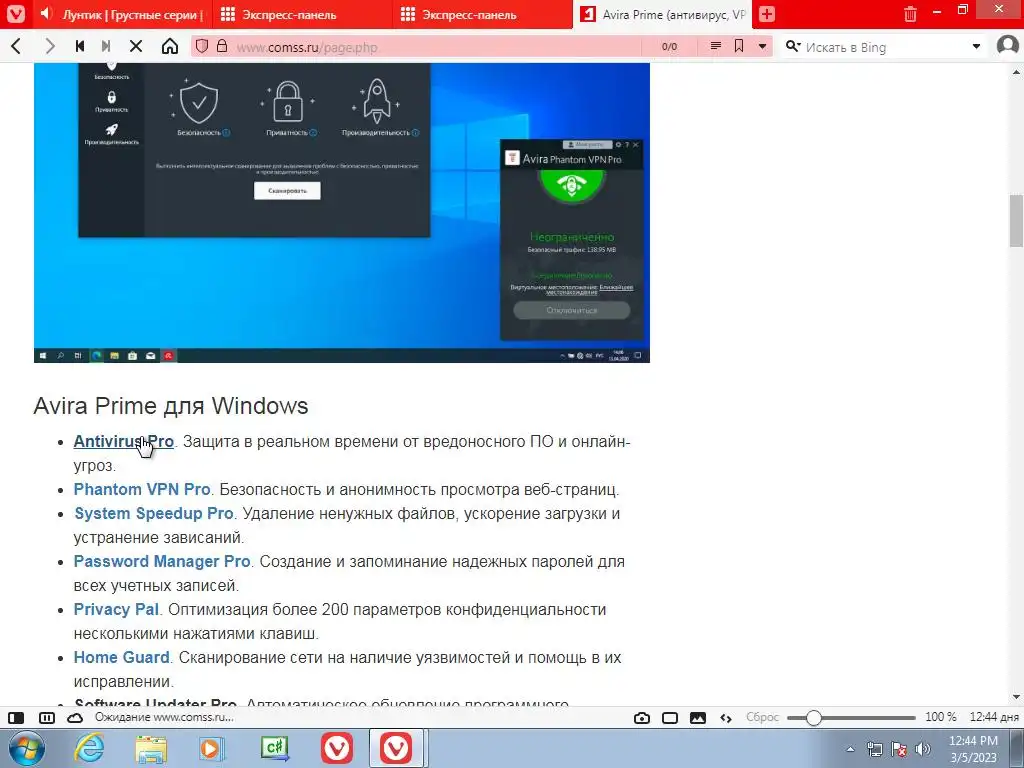Click the page vertical scrollbar thumb
1024x768 pixels.
point(1016,221)
